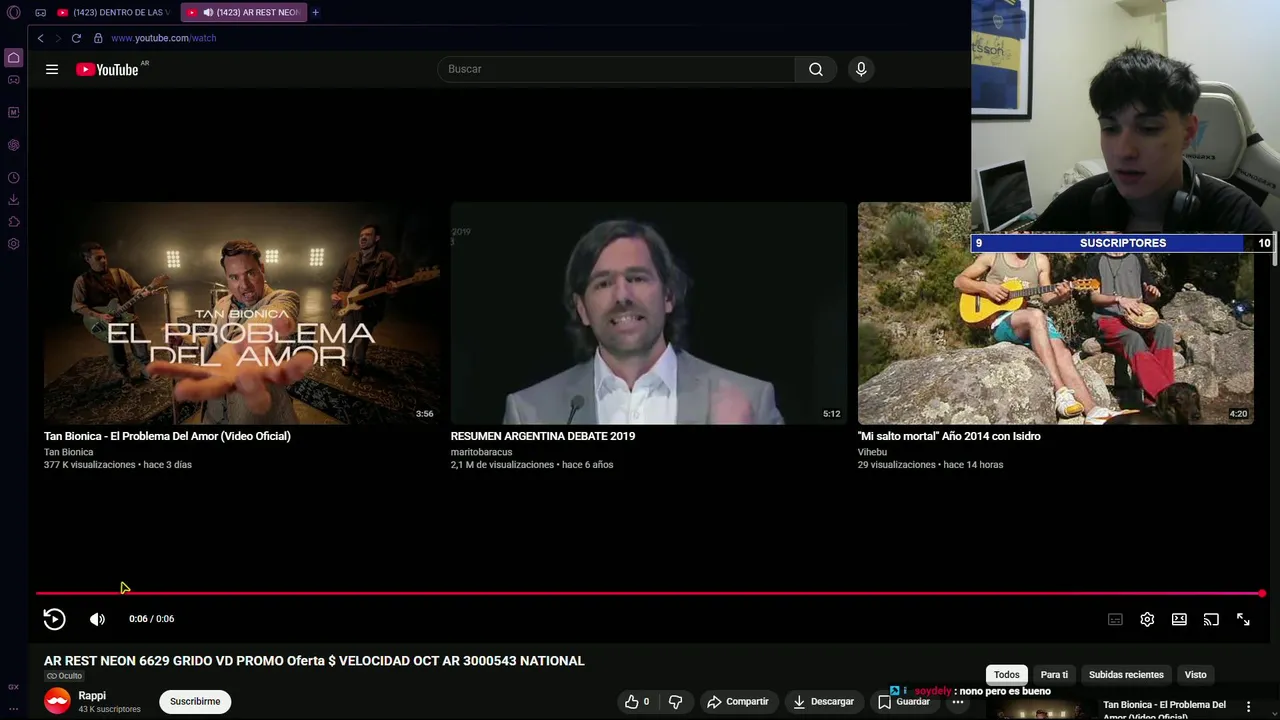Visit the Vihebu channel name
Screen dimensions: 1280x720
click(872, 452)
